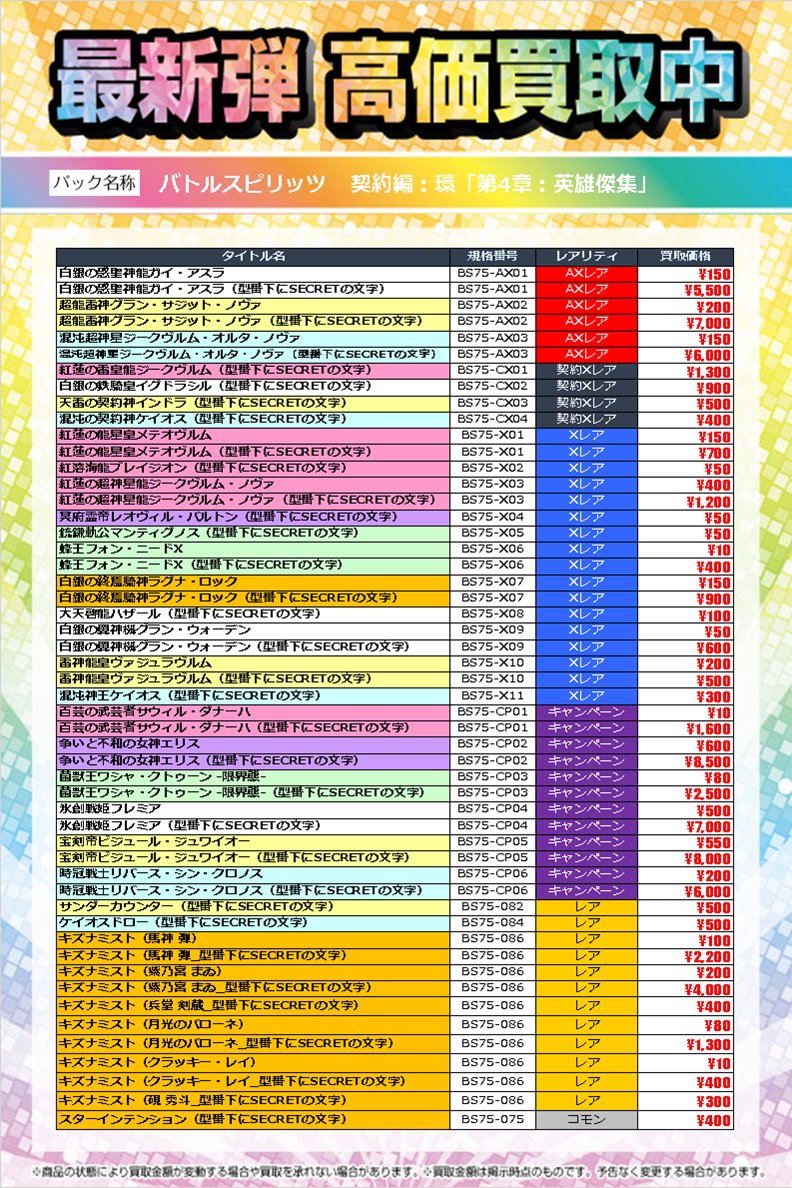Select the '¥1,600' price cell
Screen dimensions: 792x1188
(x=685, y=728)
